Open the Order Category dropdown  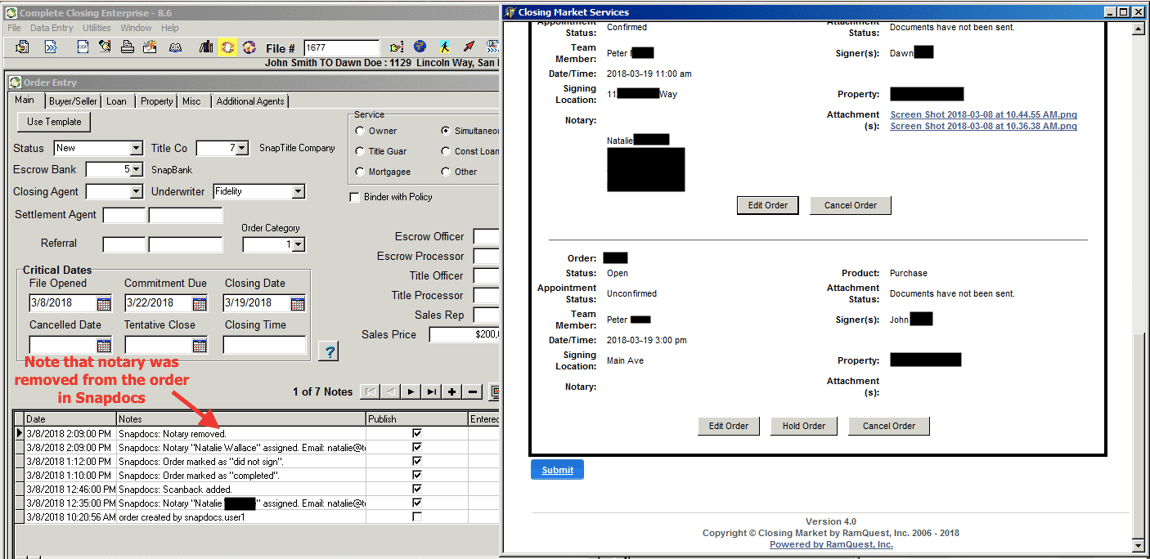(x=298, y=245)
